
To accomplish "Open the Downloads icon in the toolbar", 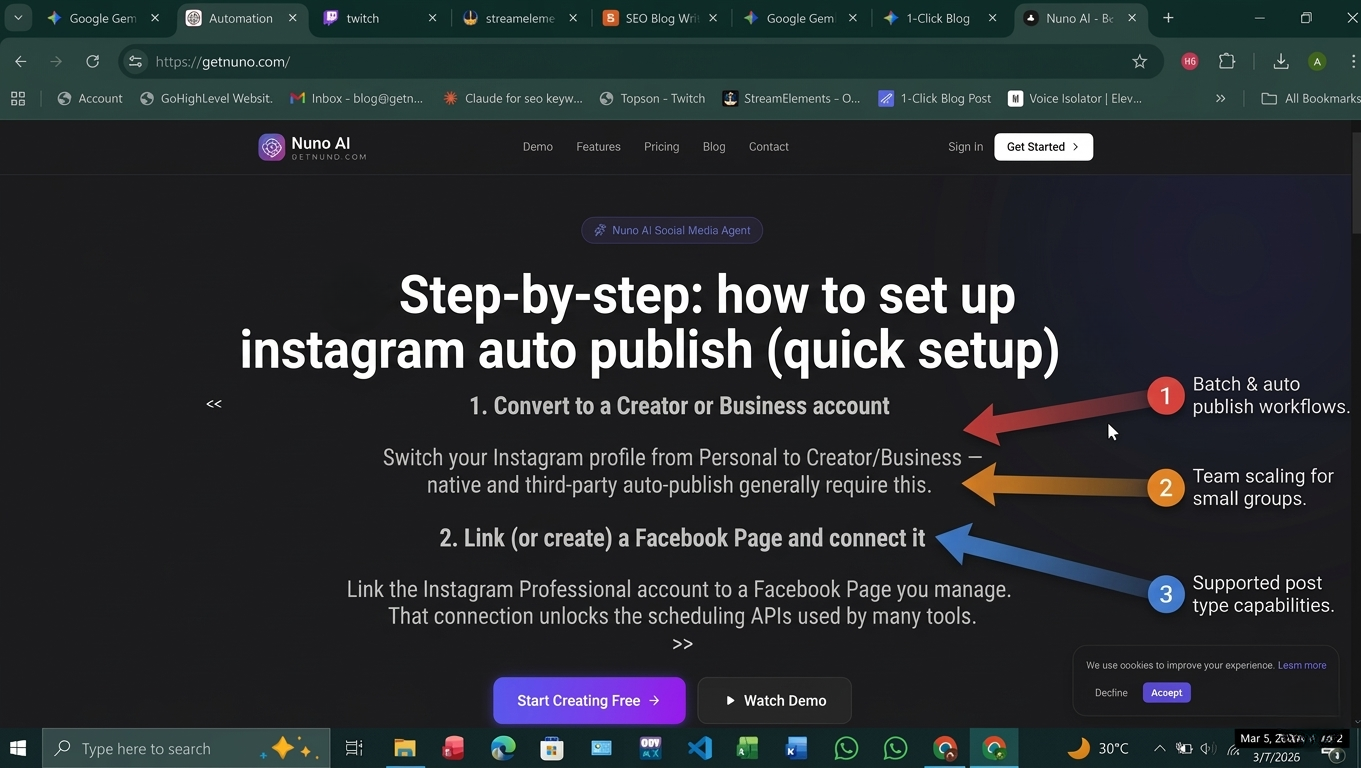I will coord(1280,62).
